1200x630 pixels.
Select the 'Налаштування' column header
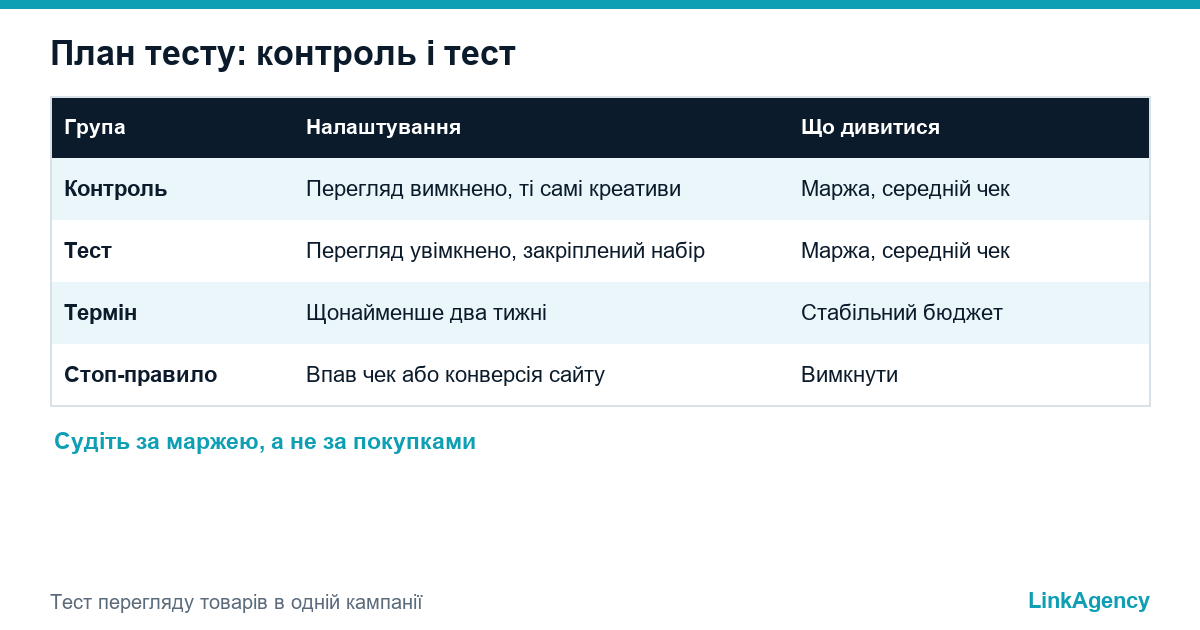[x=383, y=127]
